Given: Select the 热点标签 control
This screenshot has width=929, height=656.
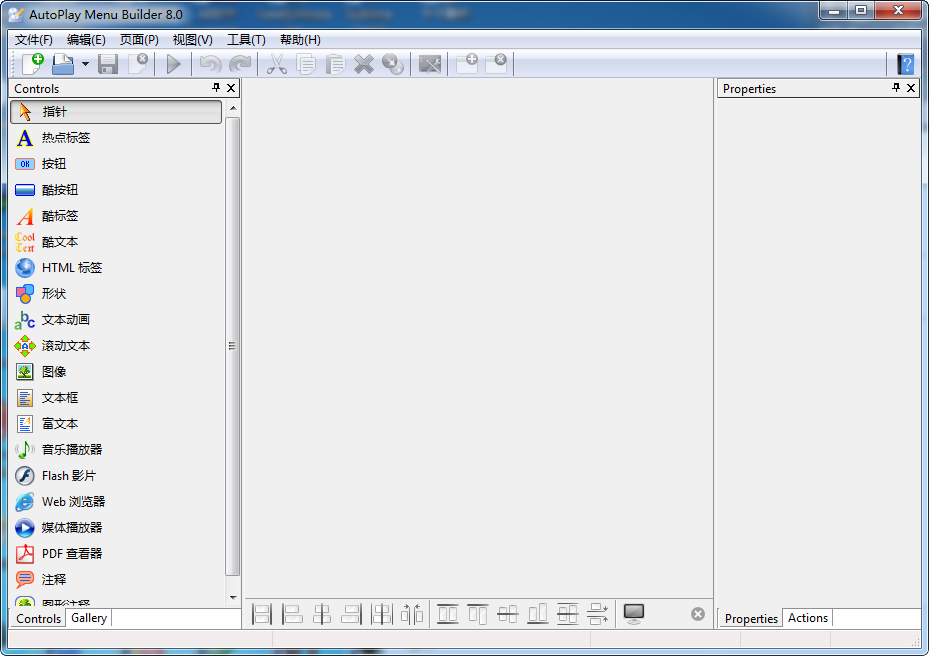Looking at the screenshot, I should coord(116,137).
